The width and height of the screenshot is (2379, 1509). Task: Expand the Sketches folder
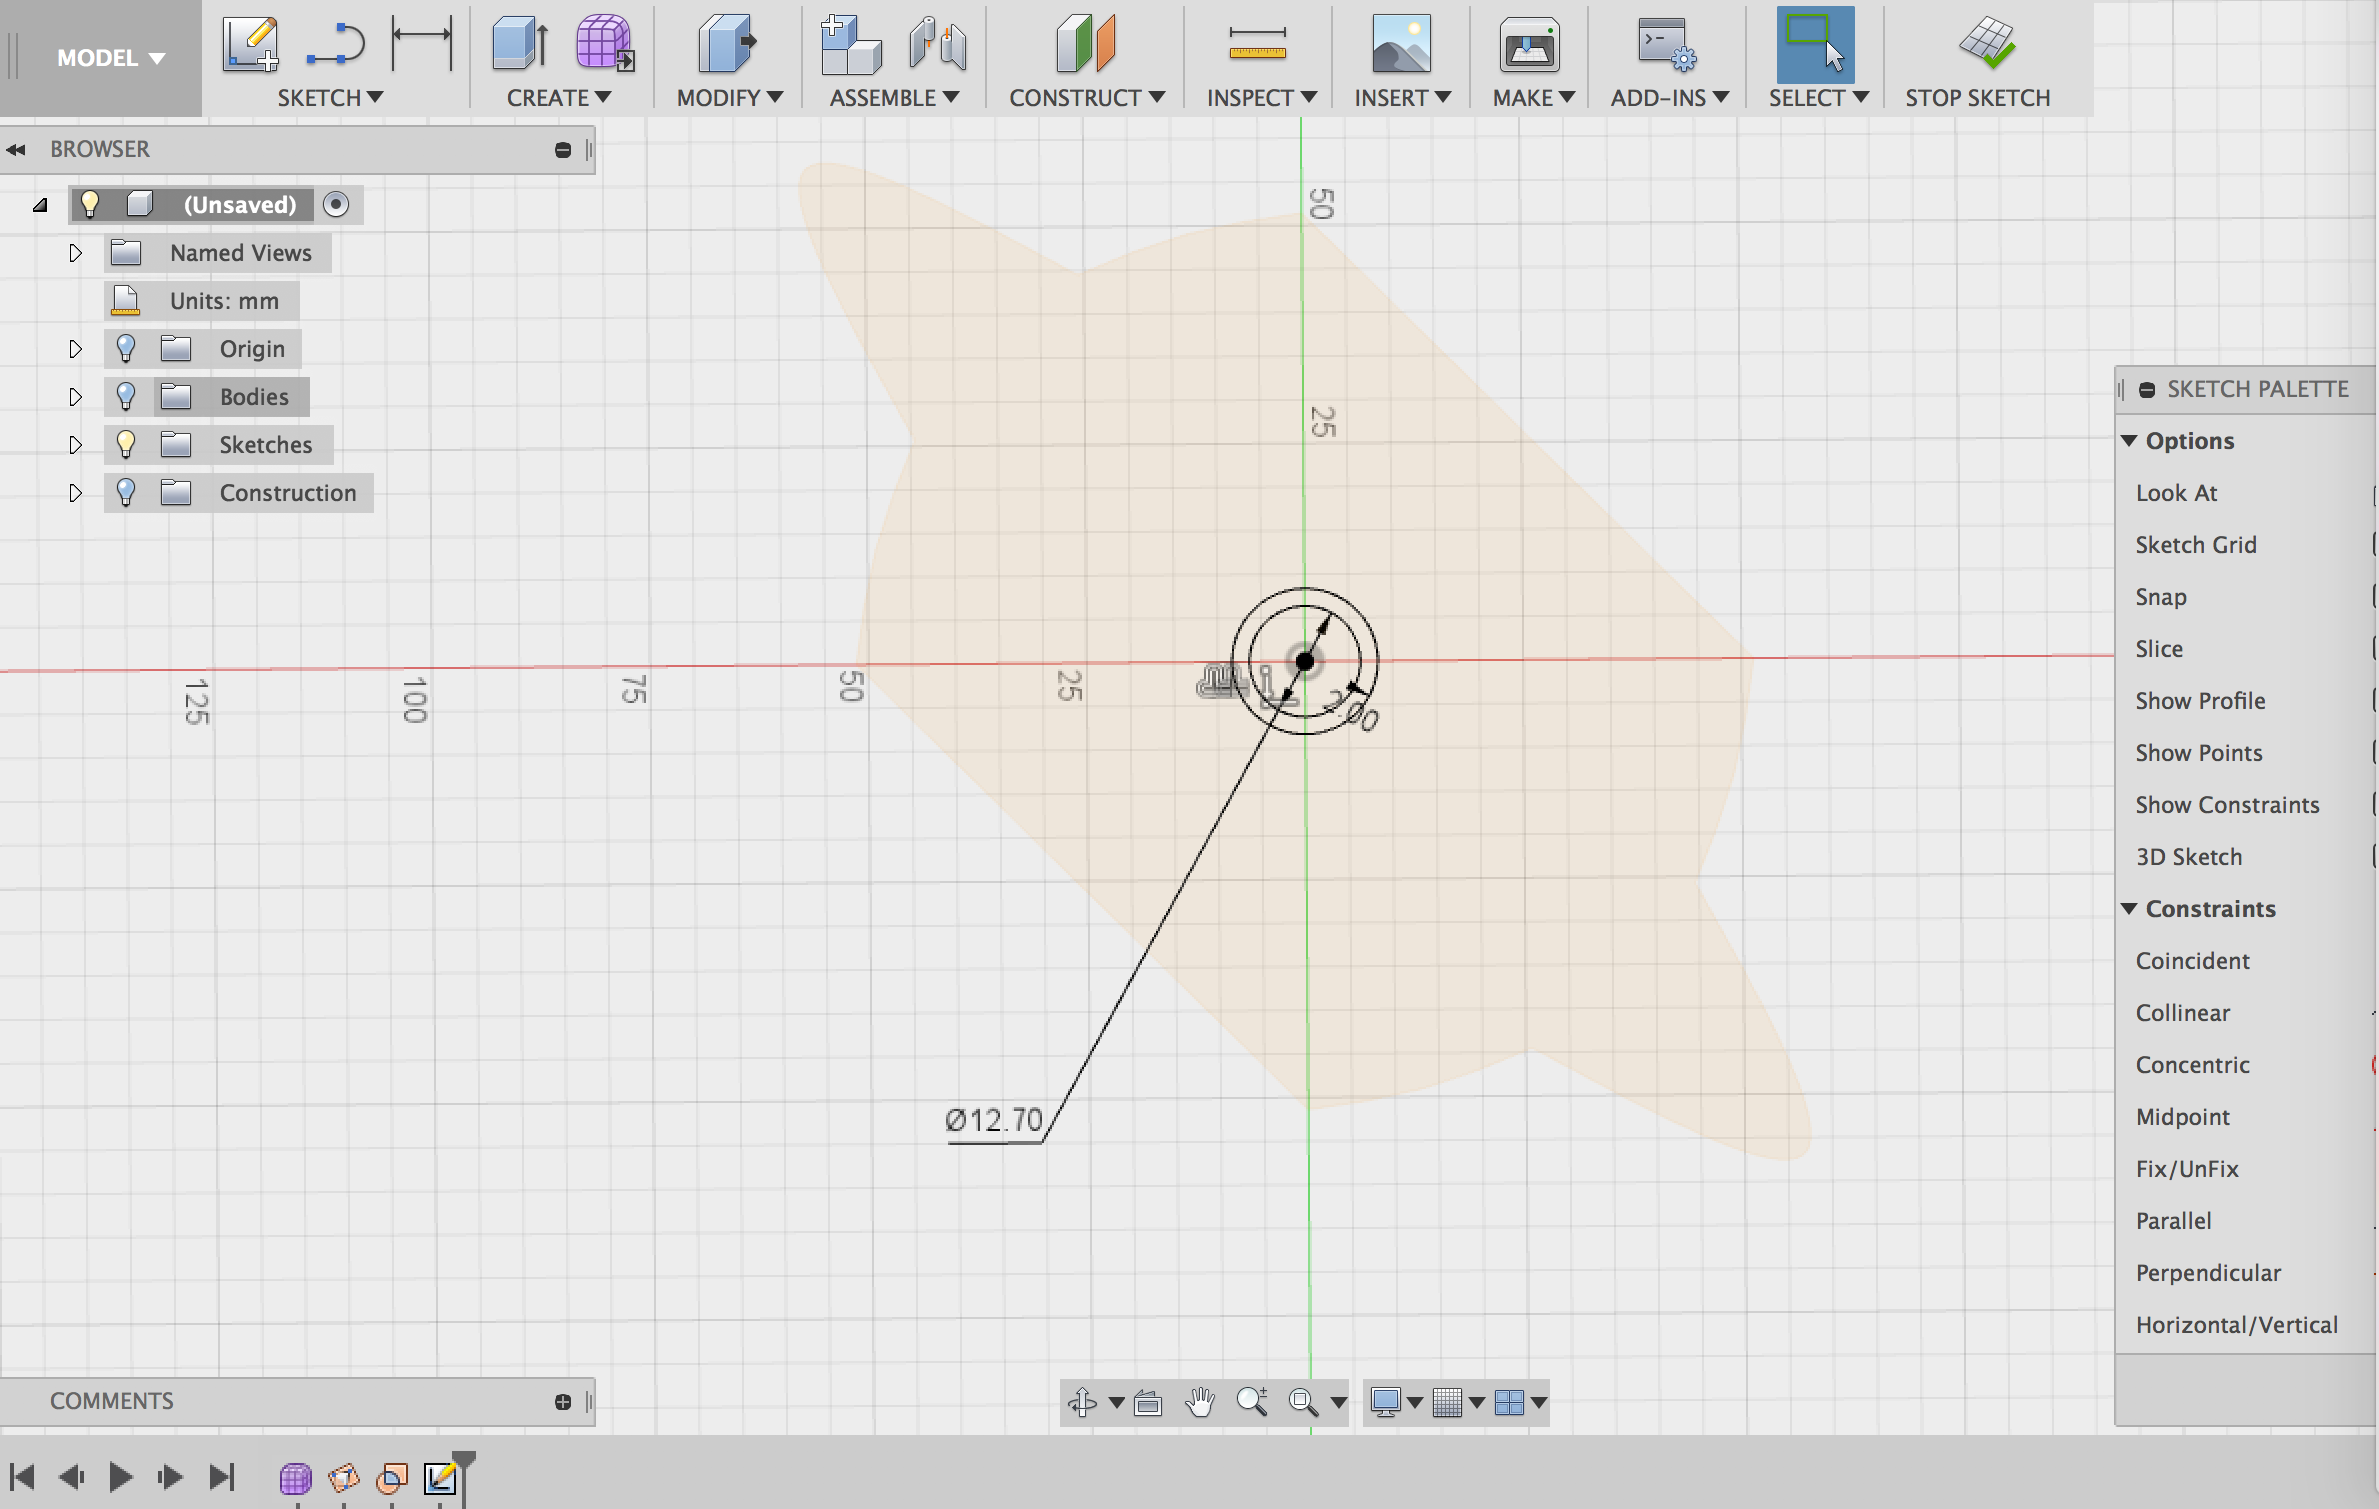[75, 444]
